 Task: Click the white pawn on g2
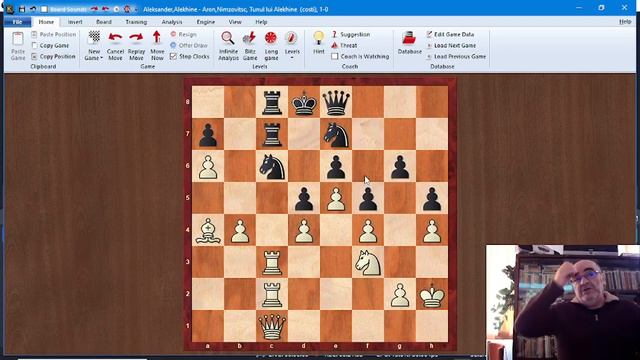[x=400, y=294]
